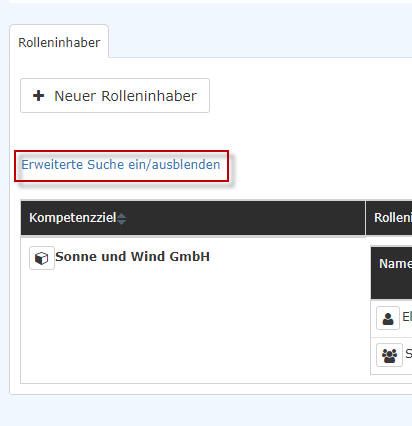Sort by the Kompetenzziel column header

[x=73, y=218]
